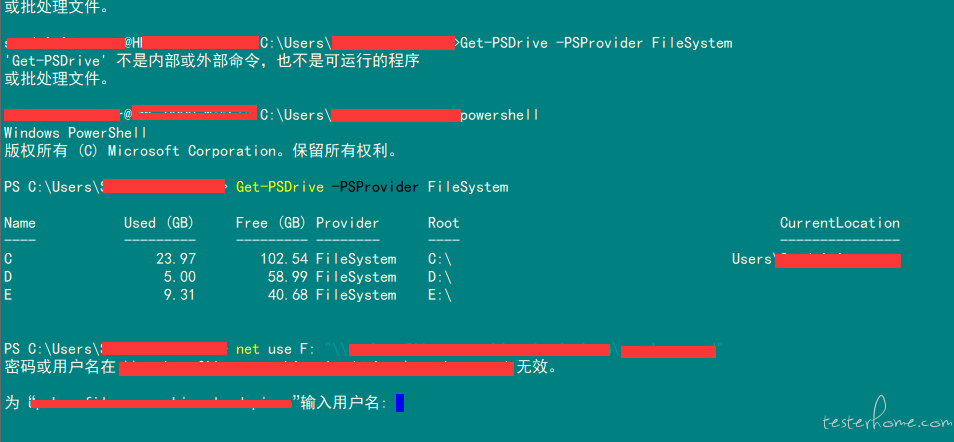
Task: Click the E:\ root entry
Action: (x=440, y=295)
